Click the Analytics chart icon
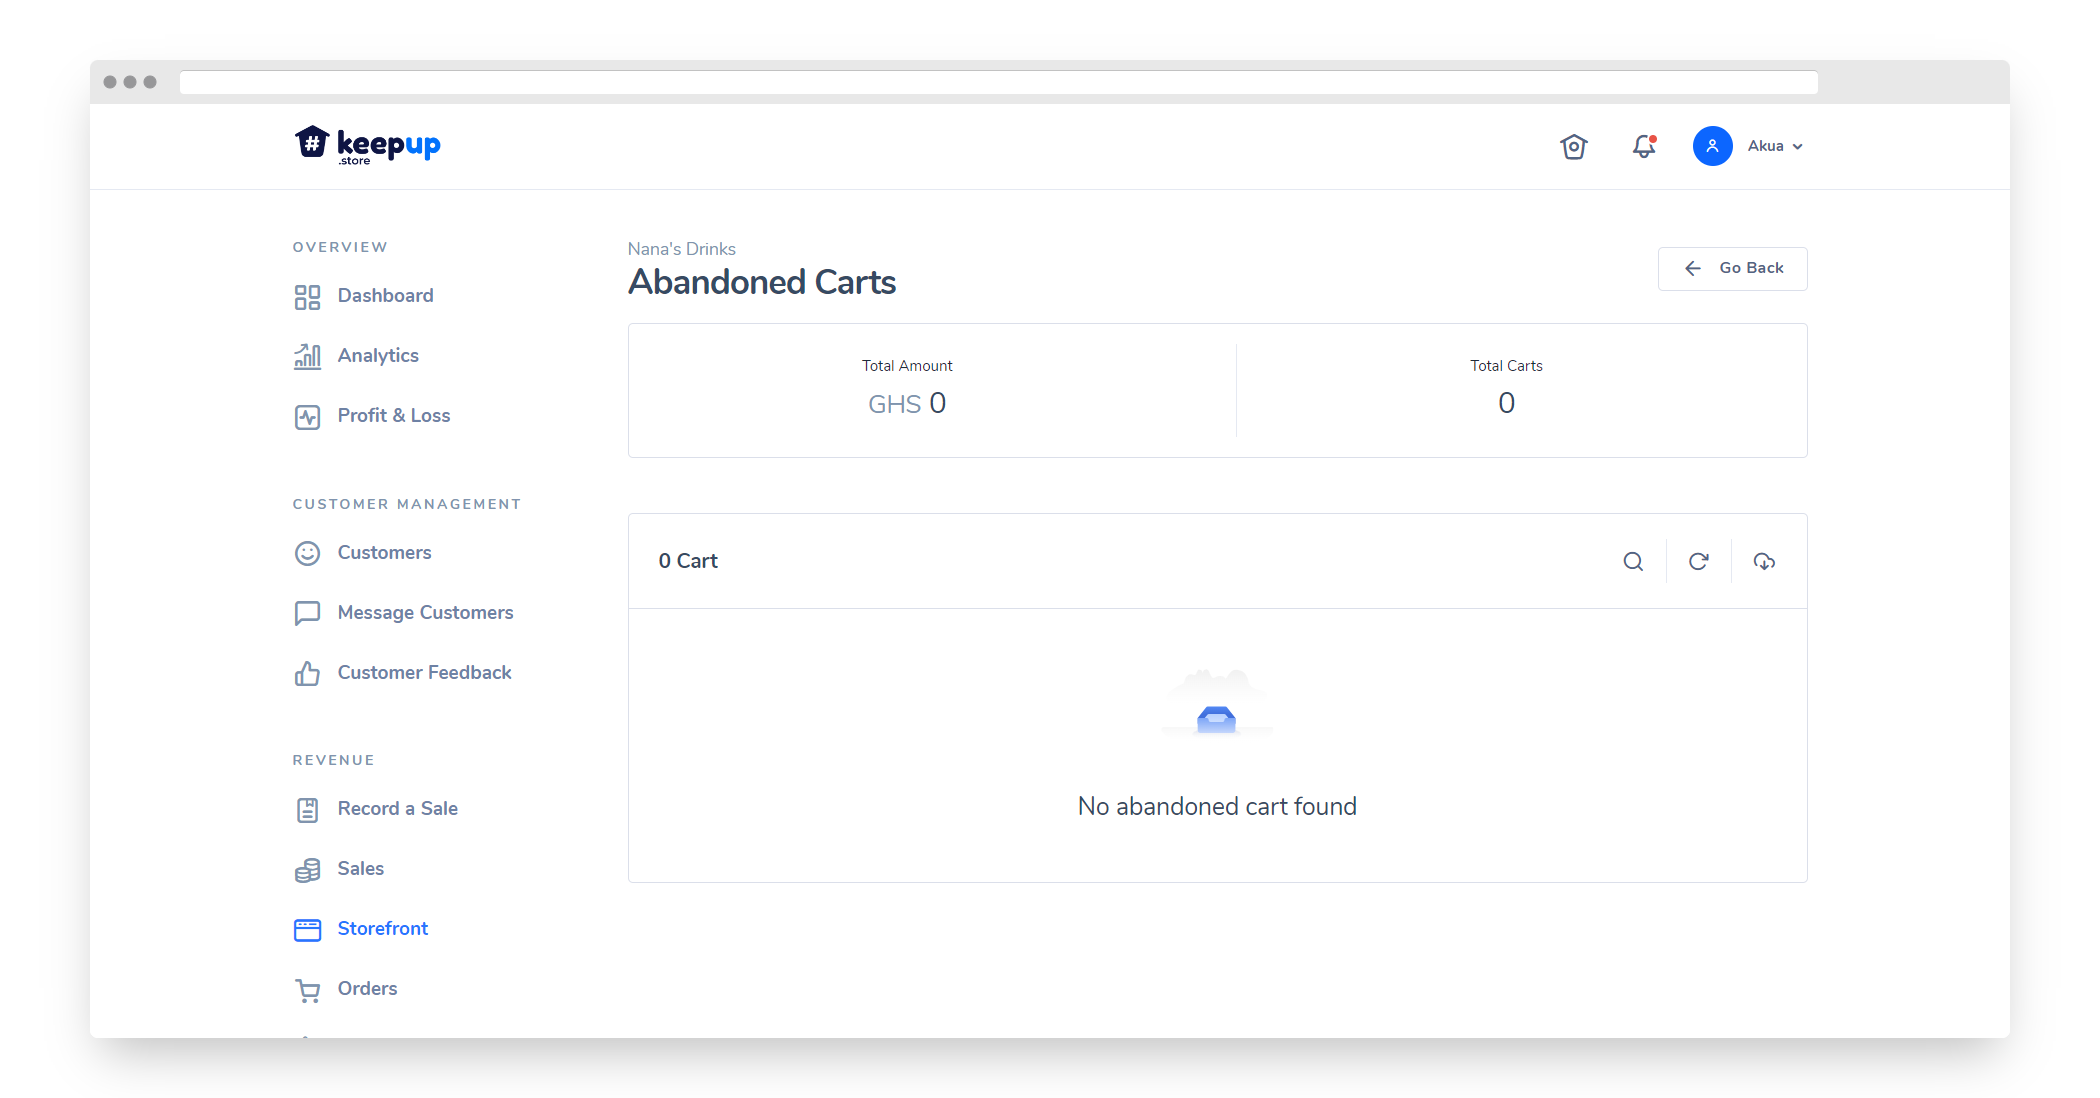2100x1098 pixels. 307,356
